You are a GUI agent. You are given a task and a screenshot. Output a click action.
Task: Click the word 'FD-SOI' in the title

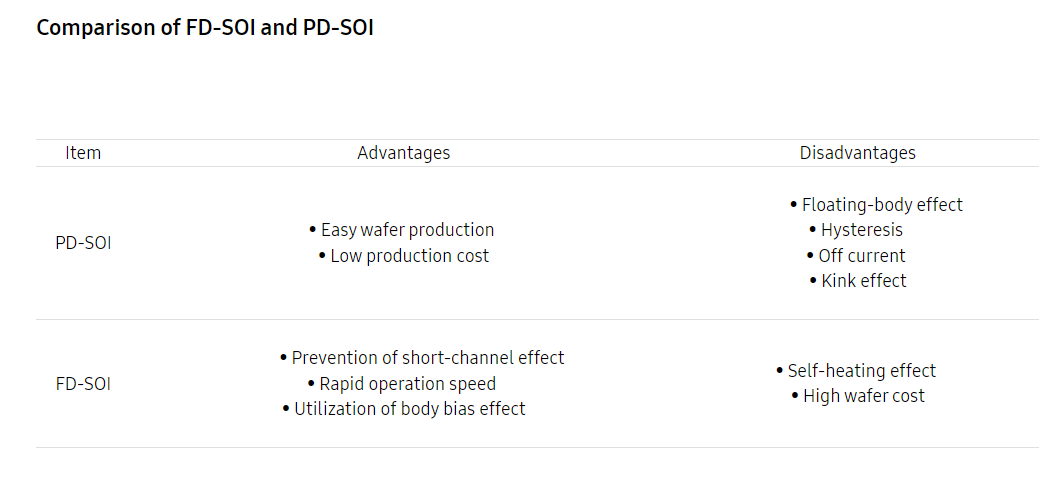(221, 28)
